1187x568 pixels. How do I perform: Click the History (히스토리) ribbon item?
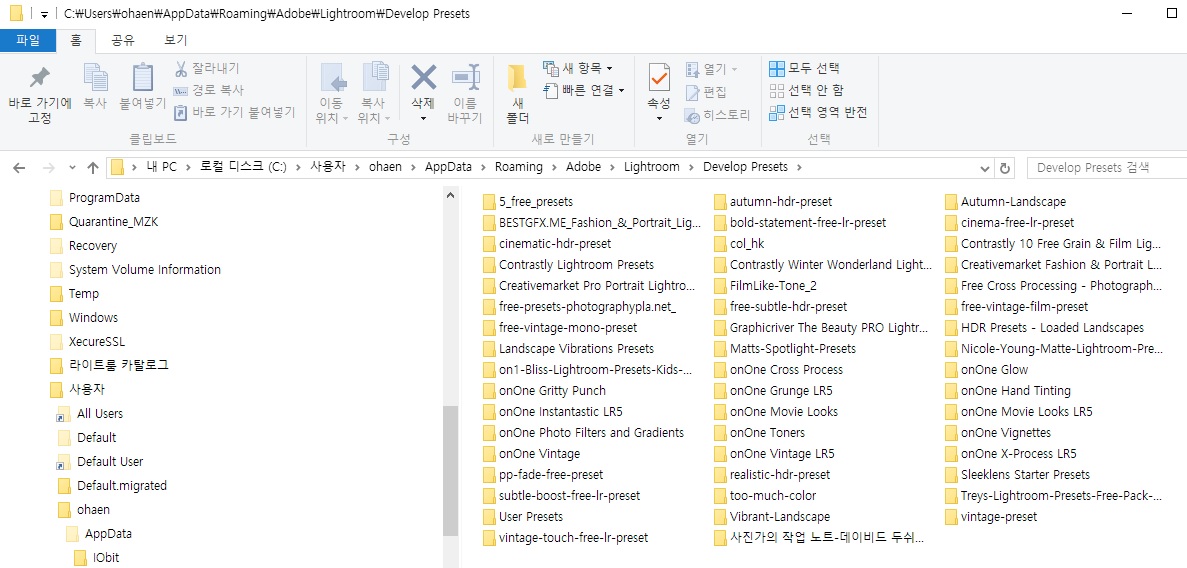tap(717, 115)
